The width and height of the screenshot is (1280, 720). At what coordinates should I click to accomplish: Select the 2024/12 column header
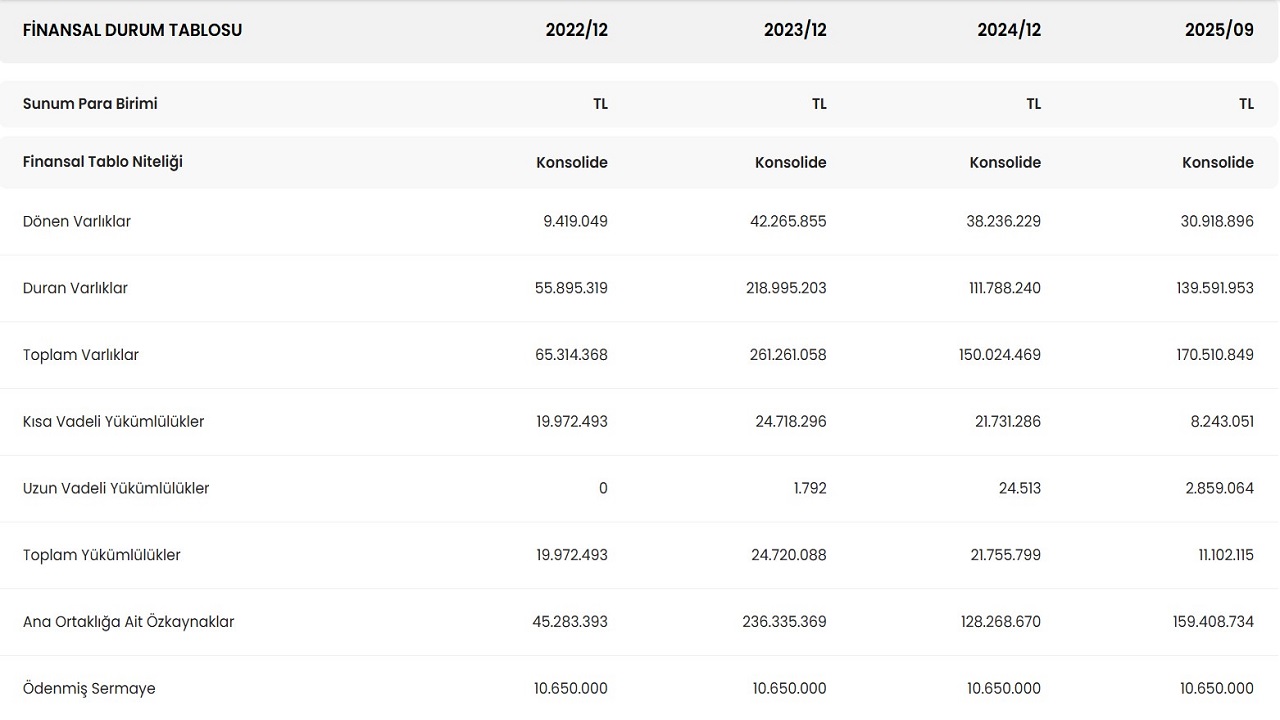pos(1009,30)
